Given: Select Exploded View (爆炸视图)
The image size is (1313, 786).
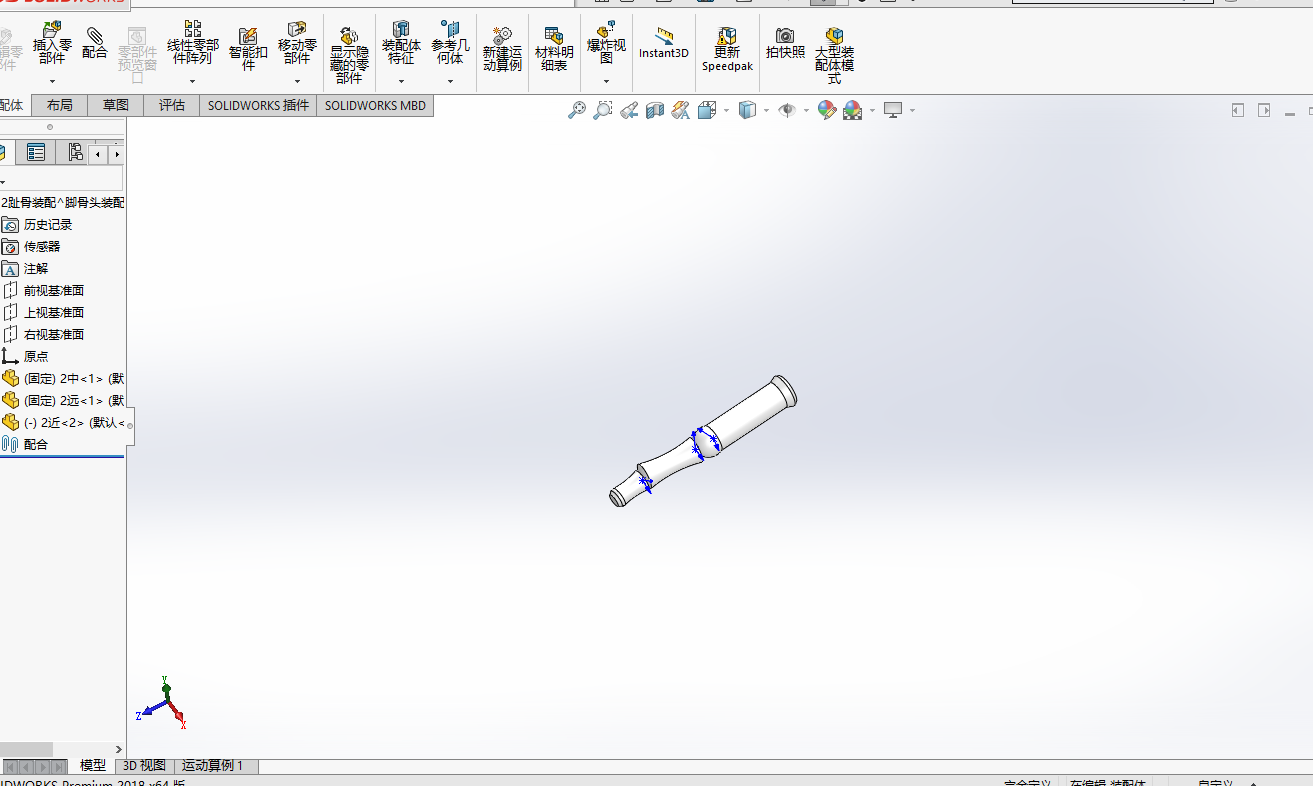Looking at the screenshot, I should click(x=606, y=44).
